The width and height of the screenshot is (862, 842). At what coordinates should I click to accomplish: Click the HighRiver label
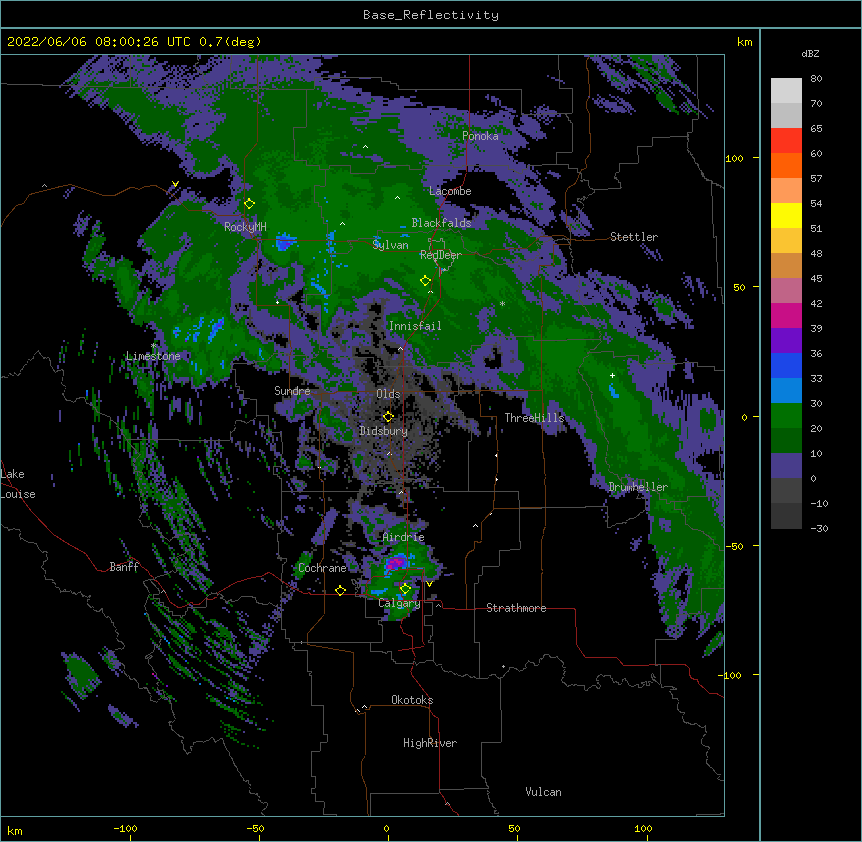(430, 743)
